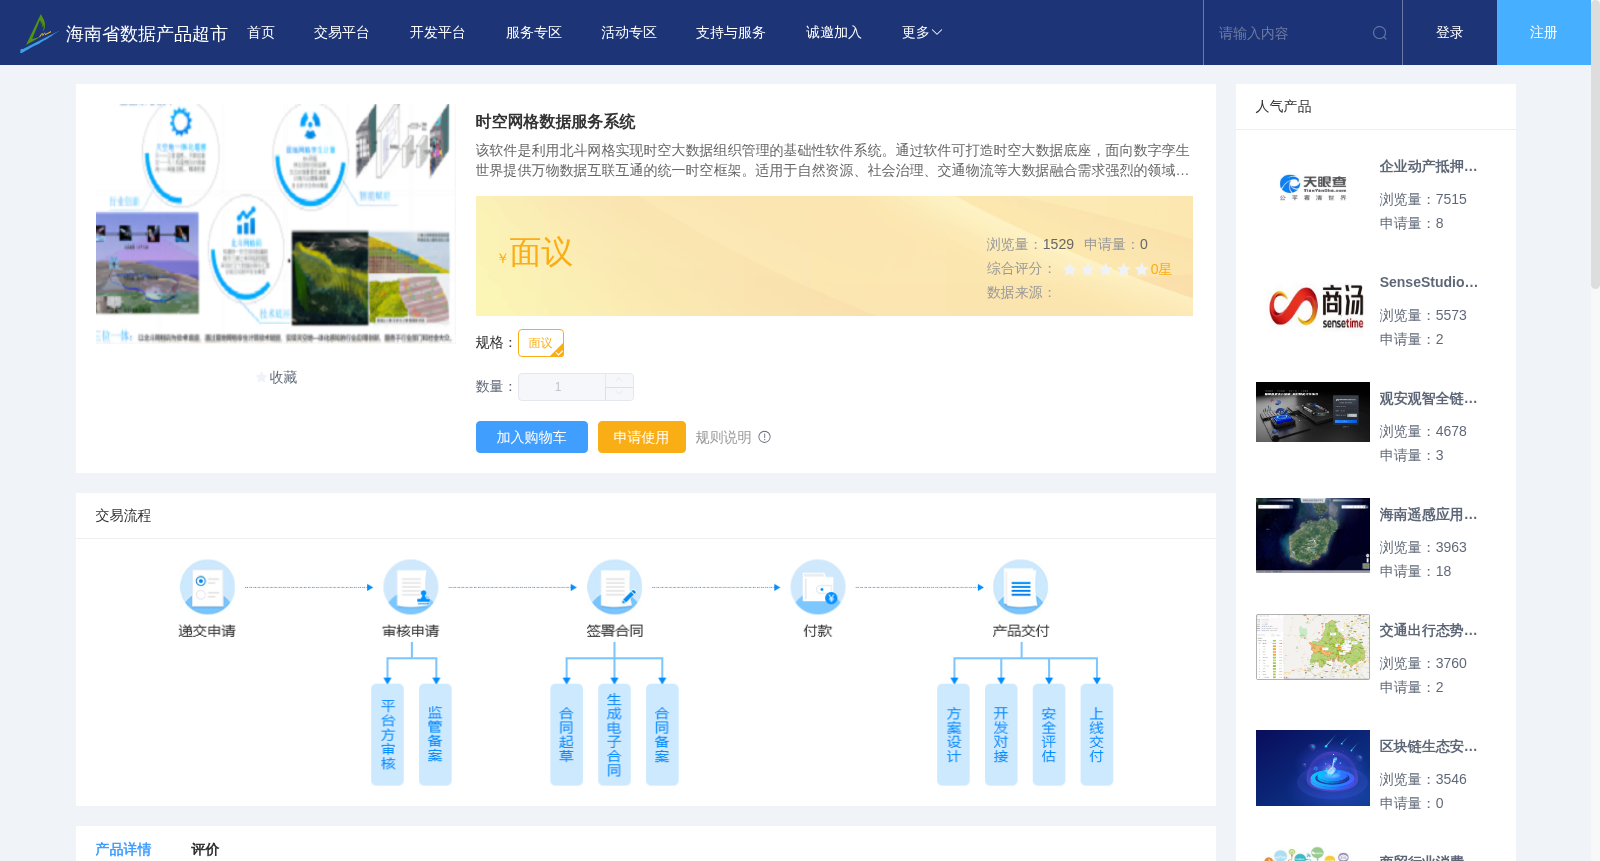1600x861 pixels.
Task: Click the favorite star icon beside 收藏
Action: 262,377
